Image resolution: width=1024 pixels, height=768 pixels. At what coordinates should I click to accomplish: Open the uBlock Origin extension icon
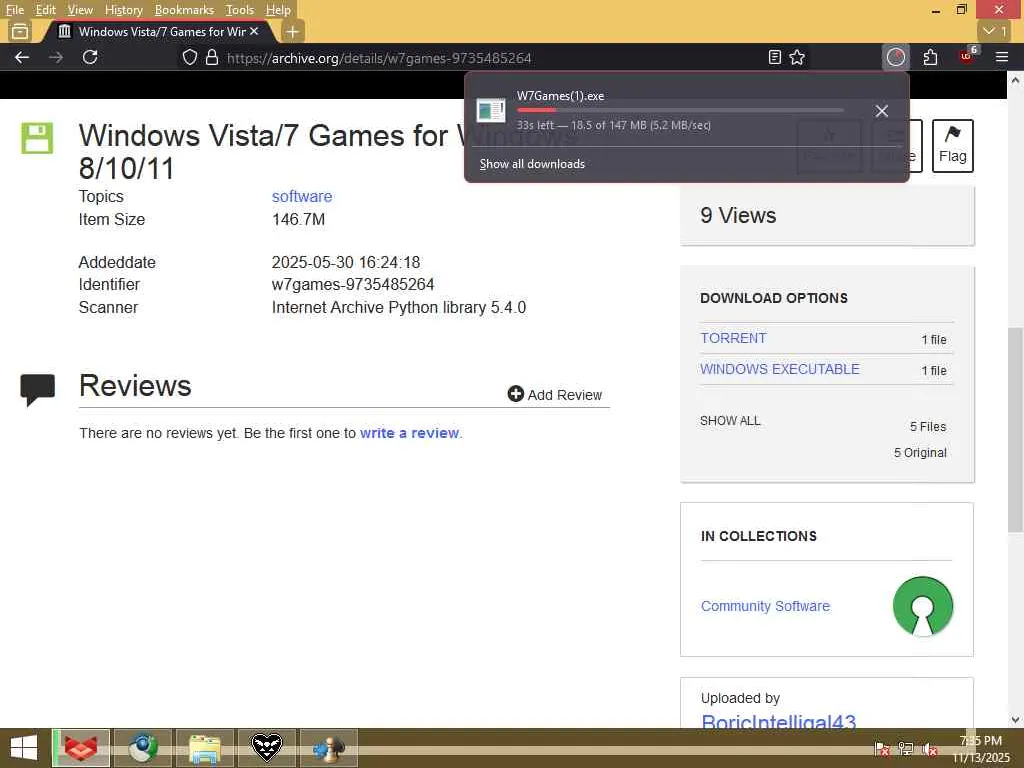tap(967, 57)
